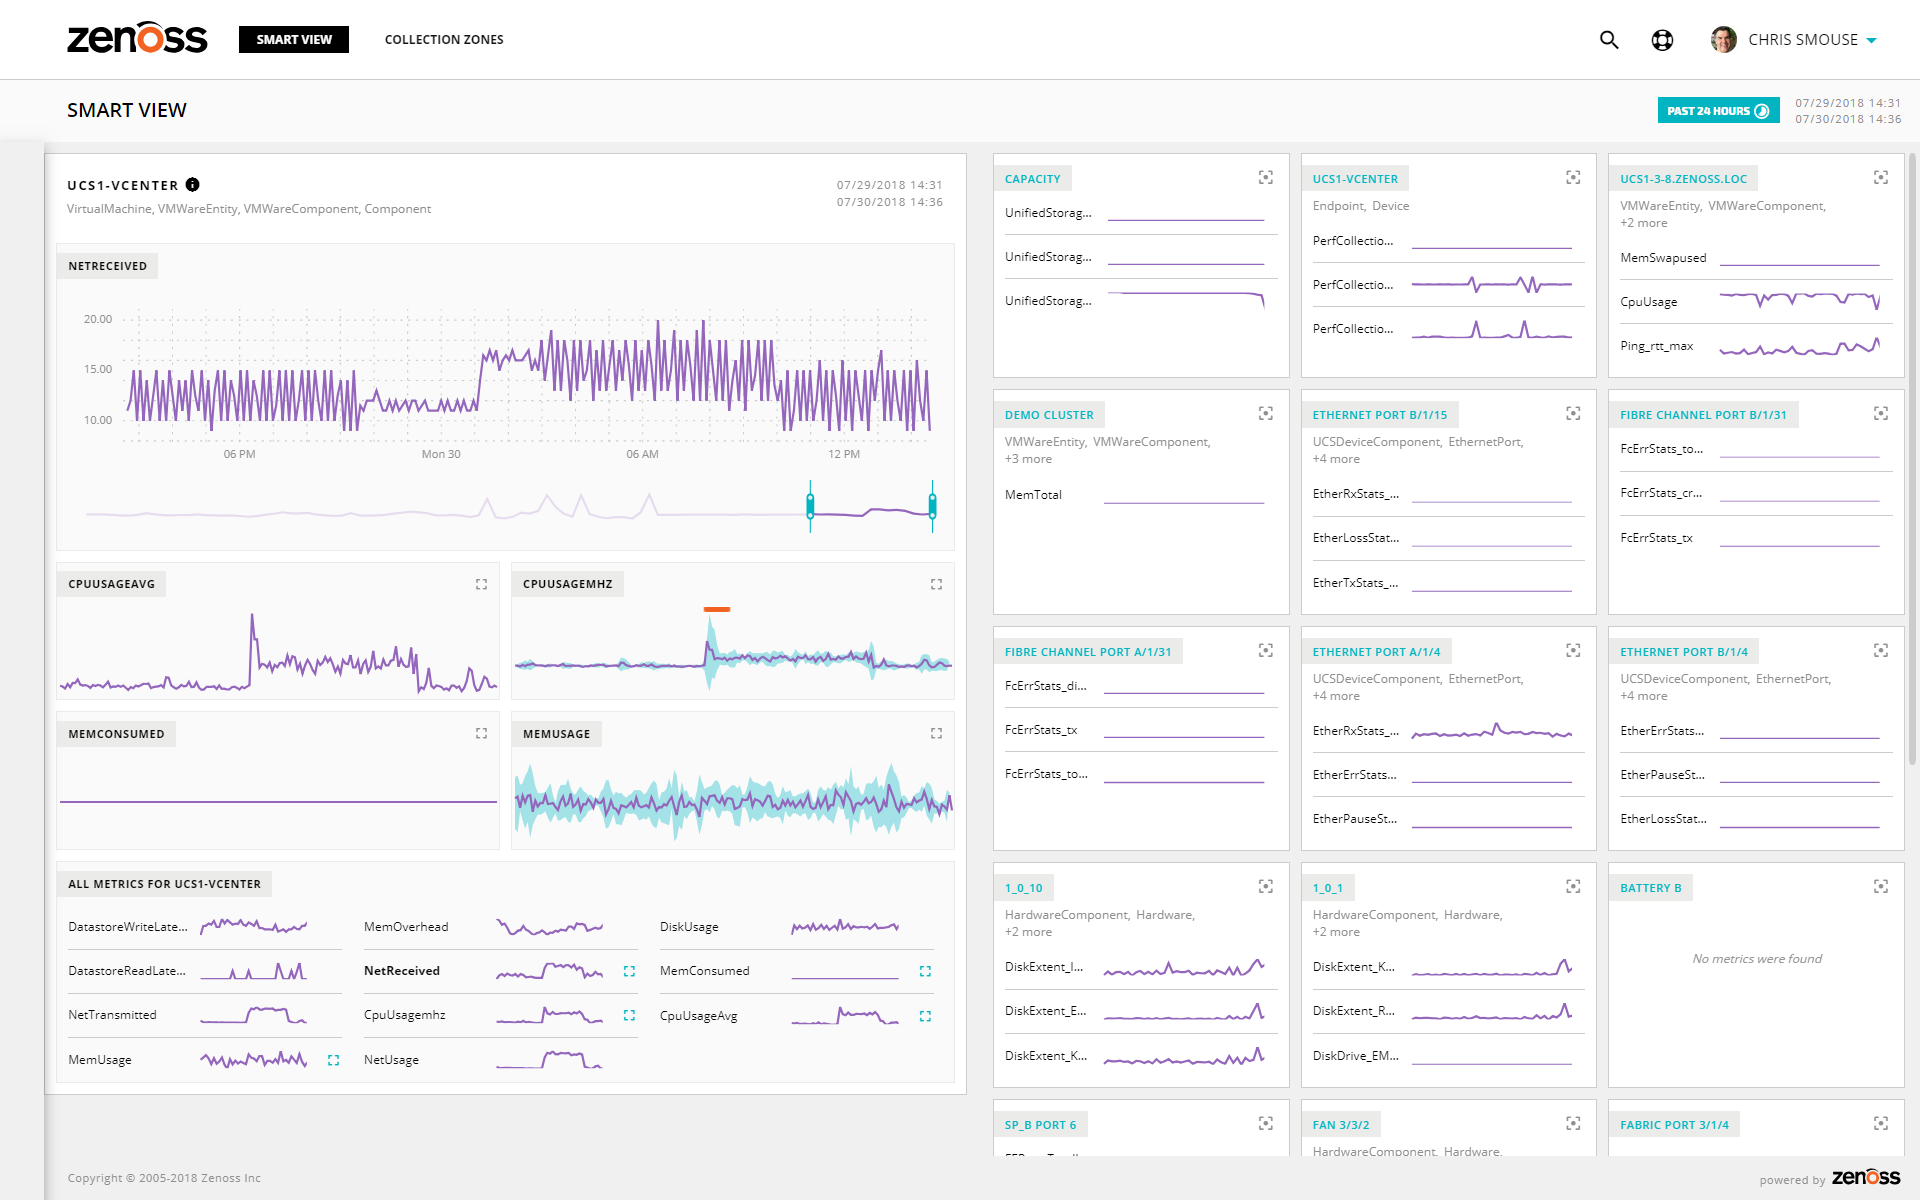
Task: Click the Past 24 Hours button
Action: 1717,111
